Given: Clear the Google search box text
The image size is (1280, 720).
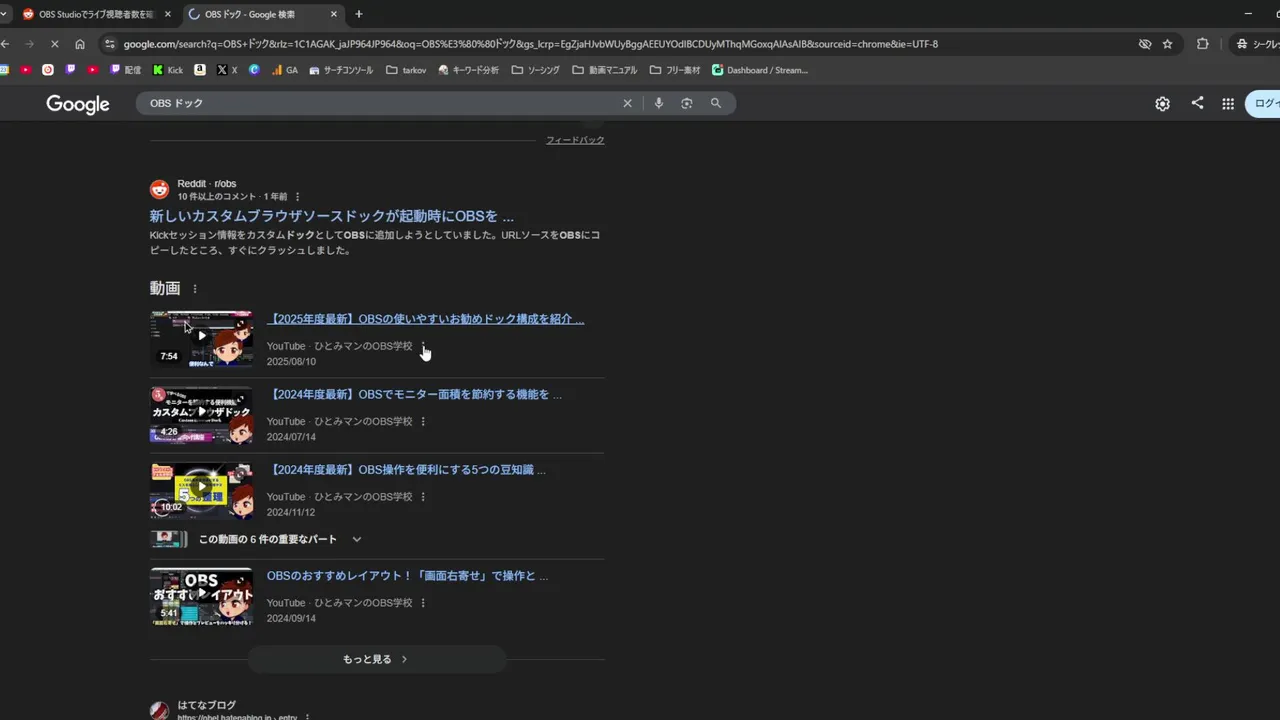Looking at the screenshot, I should 628,103.
